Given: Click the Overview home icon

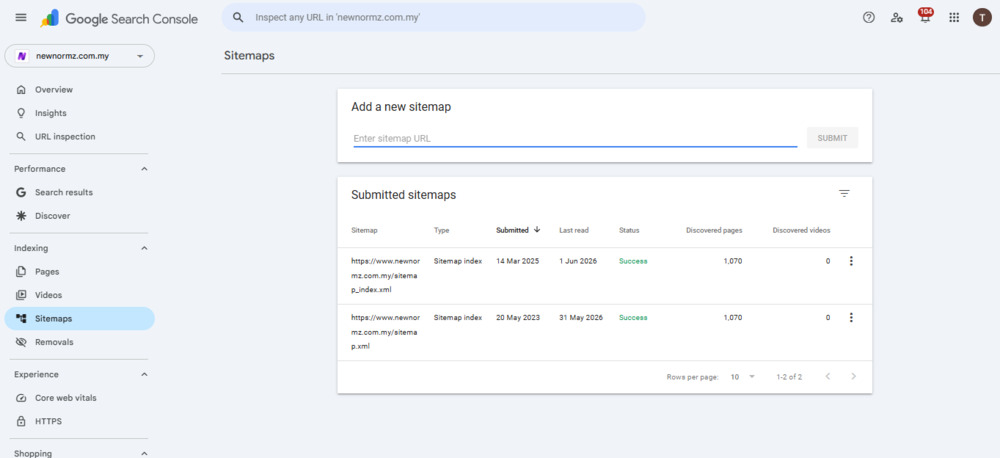Looking at the screenshot, I should (21, 90).
